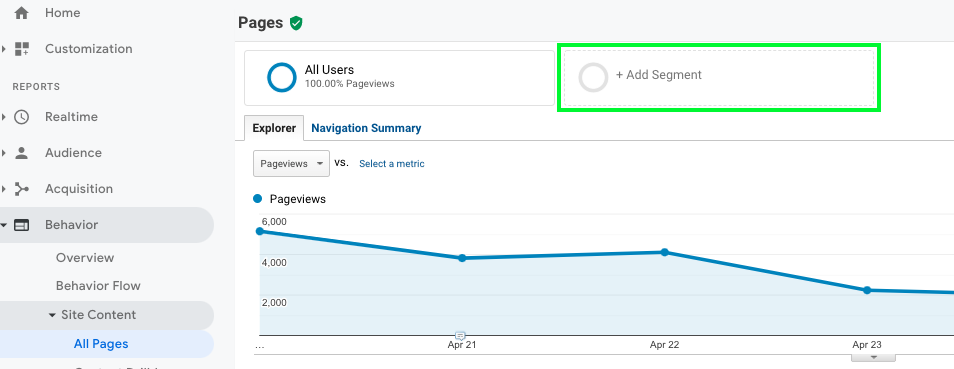The height and width of the screenshot is (369, 954).
Task: Expand the Customization arrow in sidebar
Action: (x=4, y=49)
